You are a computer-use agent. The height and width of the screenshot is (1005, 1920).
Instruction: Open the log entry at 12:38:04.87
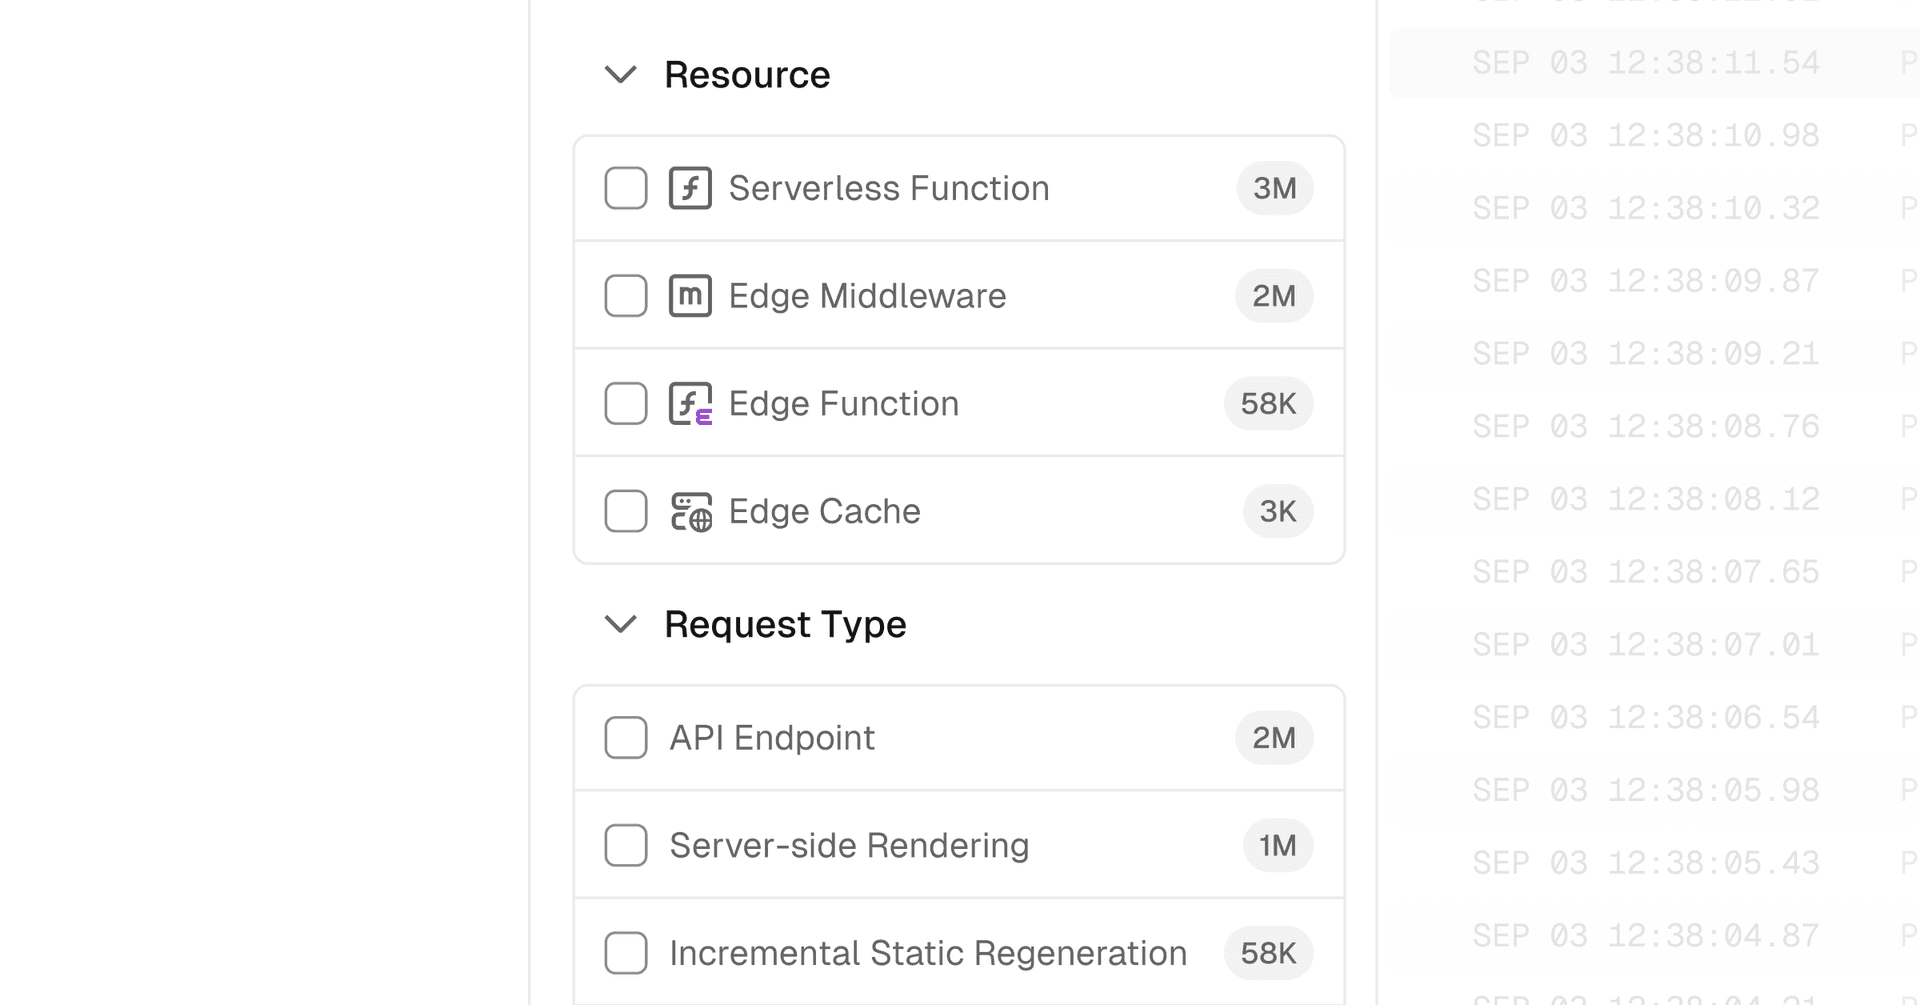pos(1645,936)
